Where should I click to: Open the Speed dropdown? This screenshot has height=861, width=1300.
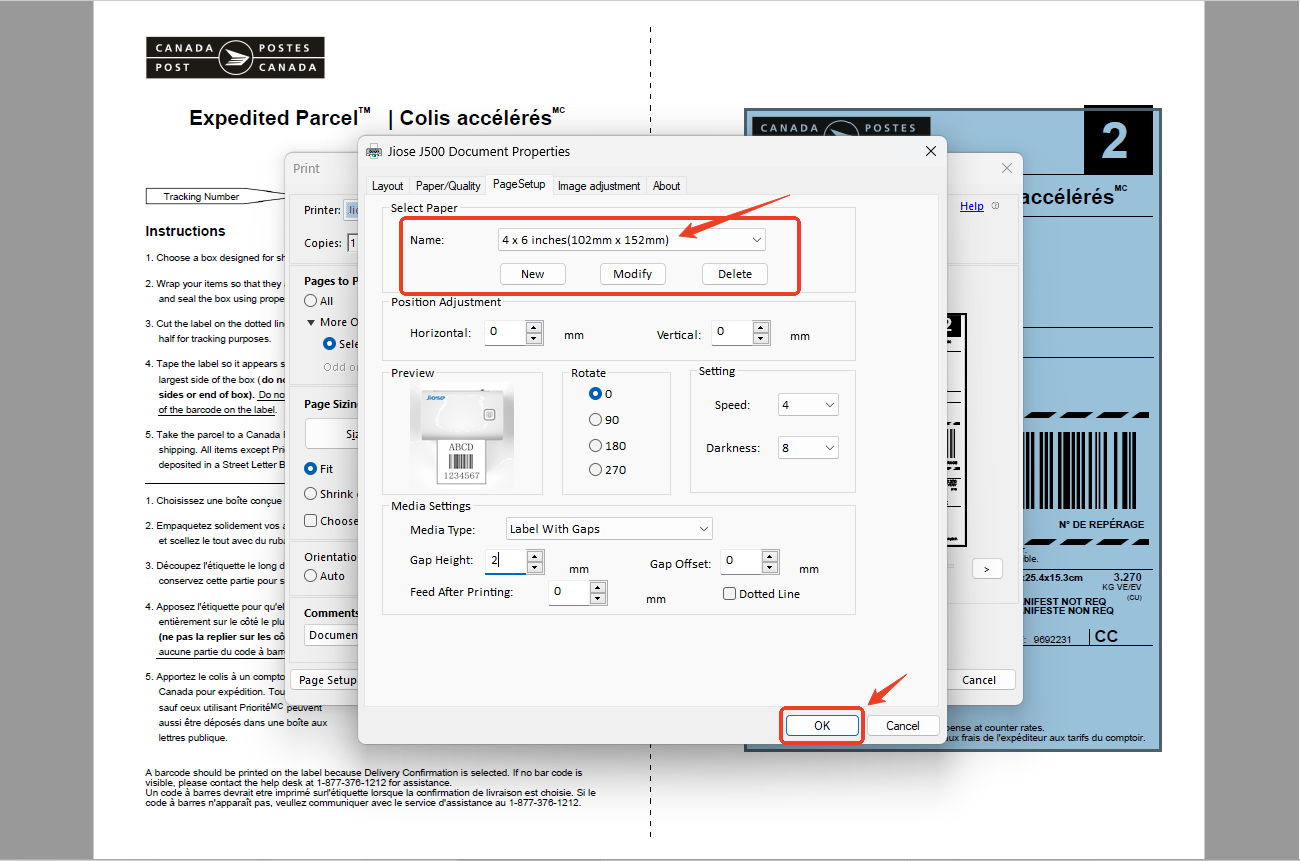[808, 405]
